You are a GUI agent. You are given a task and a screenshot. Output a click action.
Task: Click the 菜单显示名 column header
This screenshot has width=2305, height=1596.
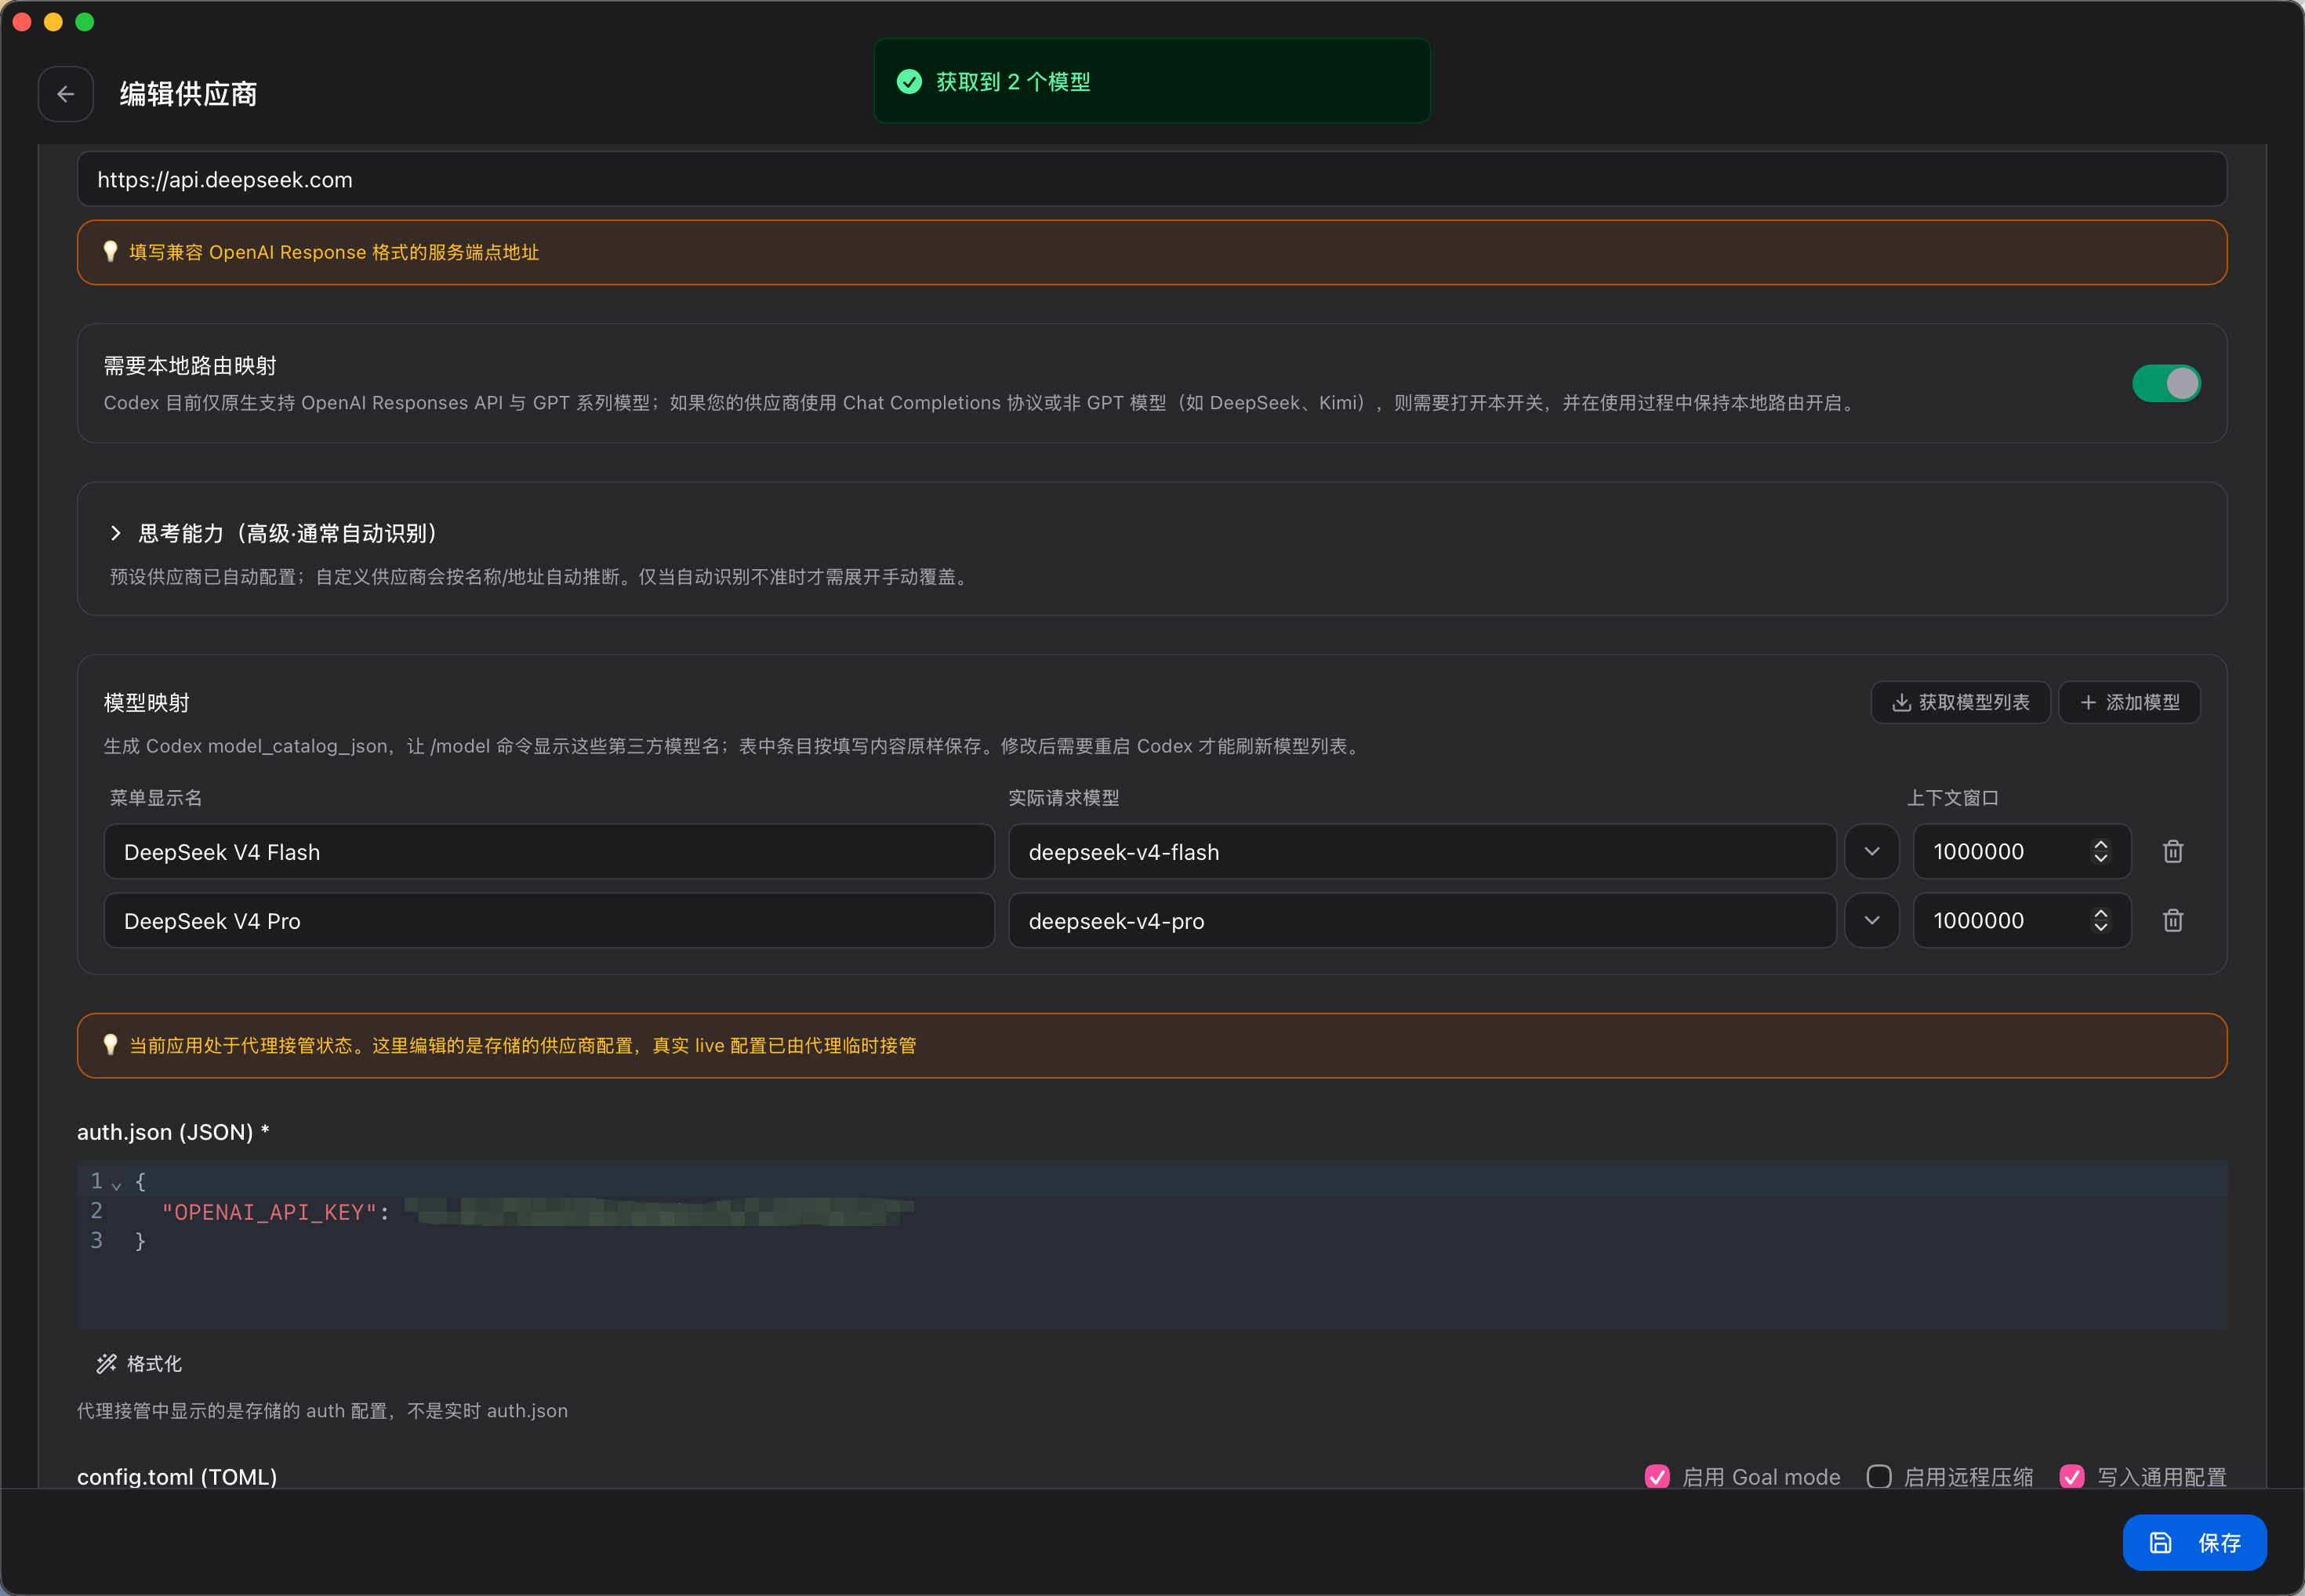156,798
